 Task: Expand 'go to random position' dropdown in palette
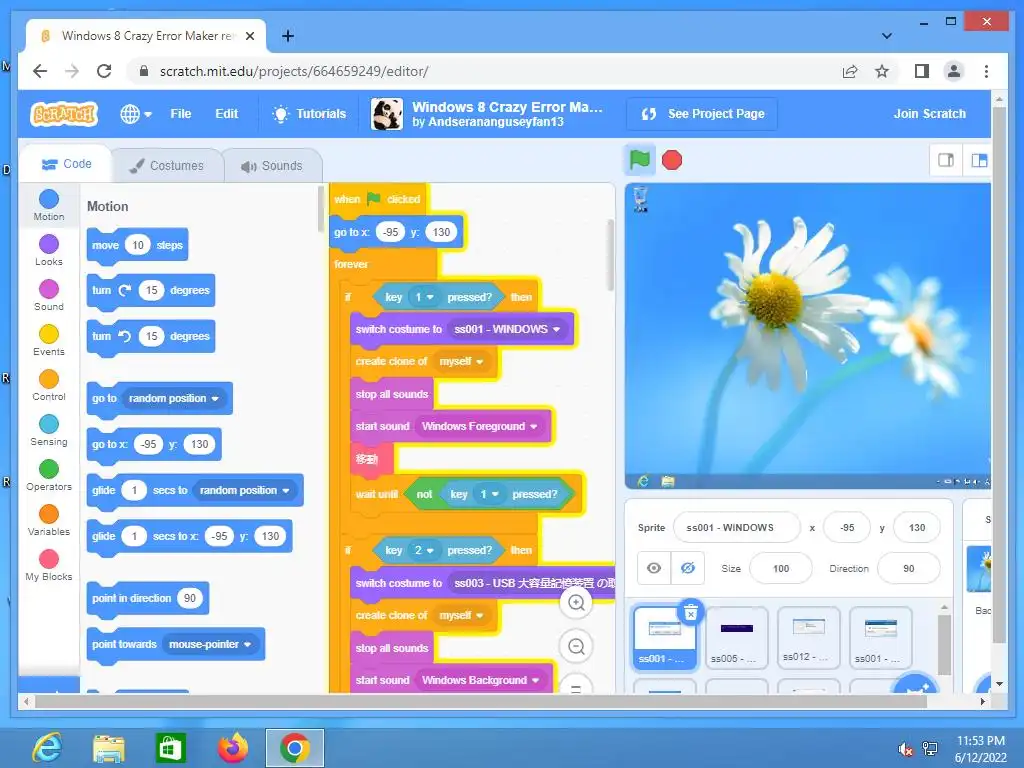pyautogui.click(x=174, y=398)
